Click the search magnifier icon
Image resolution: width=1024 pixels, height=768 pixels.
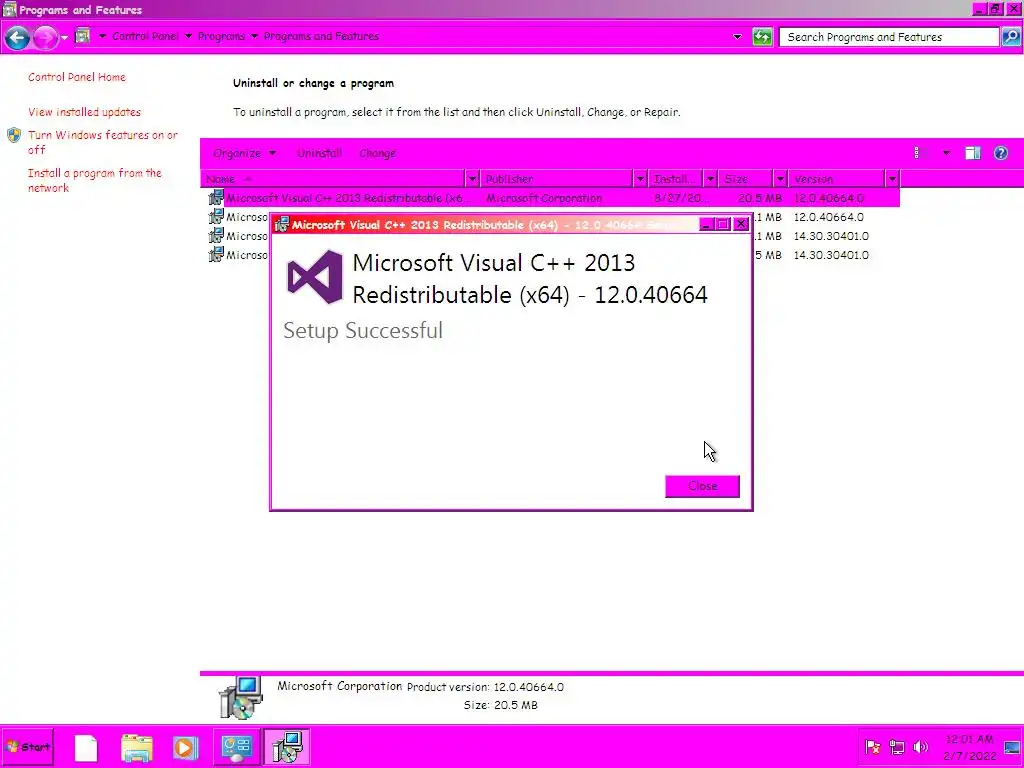pos(1011,37)
